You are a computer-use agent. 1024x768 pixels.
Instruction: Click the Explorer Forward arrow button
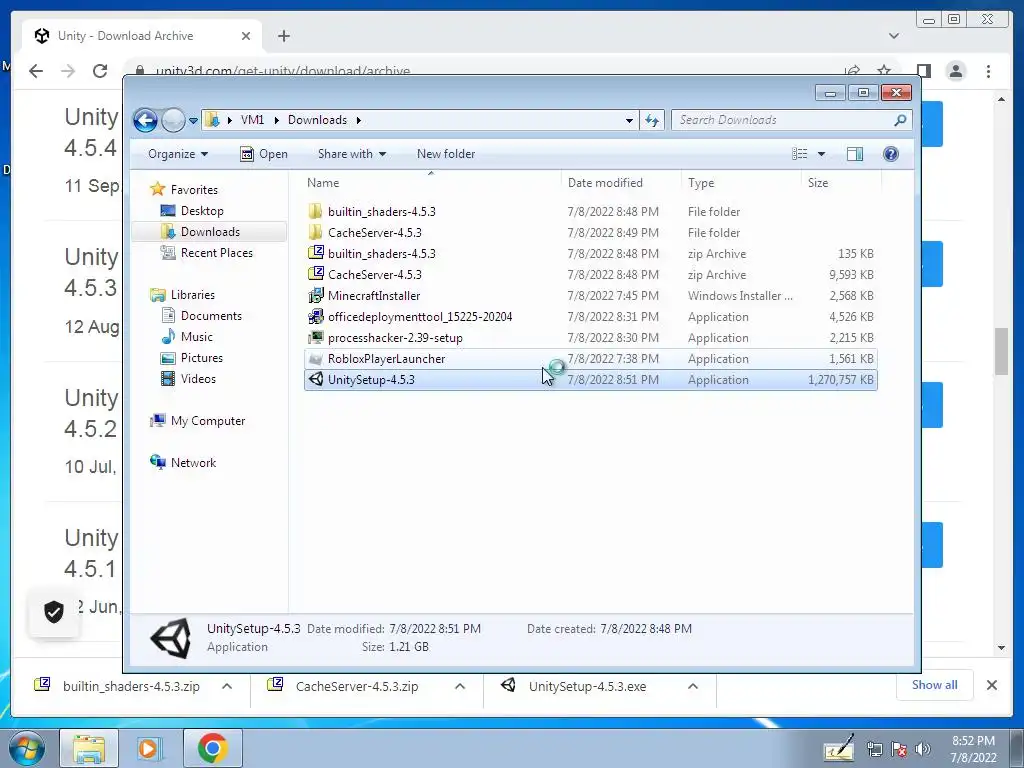click(x=173, y=120)
